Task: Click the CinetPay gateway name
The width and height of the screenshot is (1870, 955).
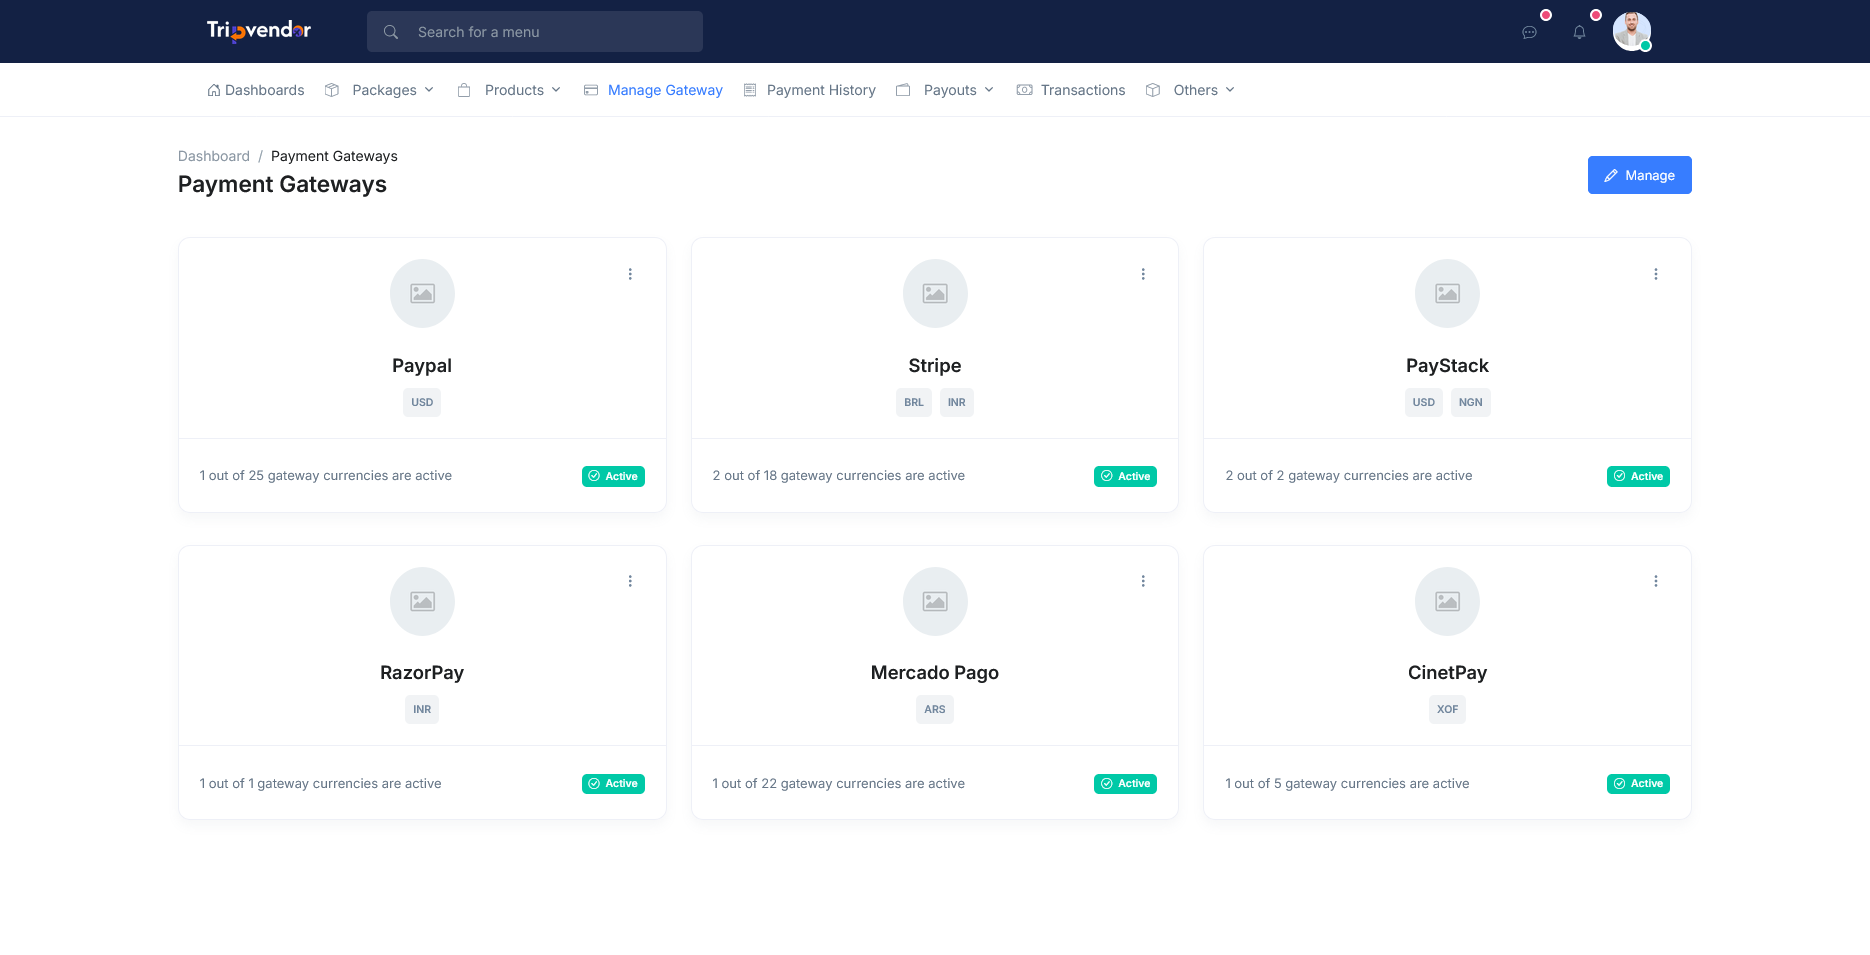Action: (1447, 673)
